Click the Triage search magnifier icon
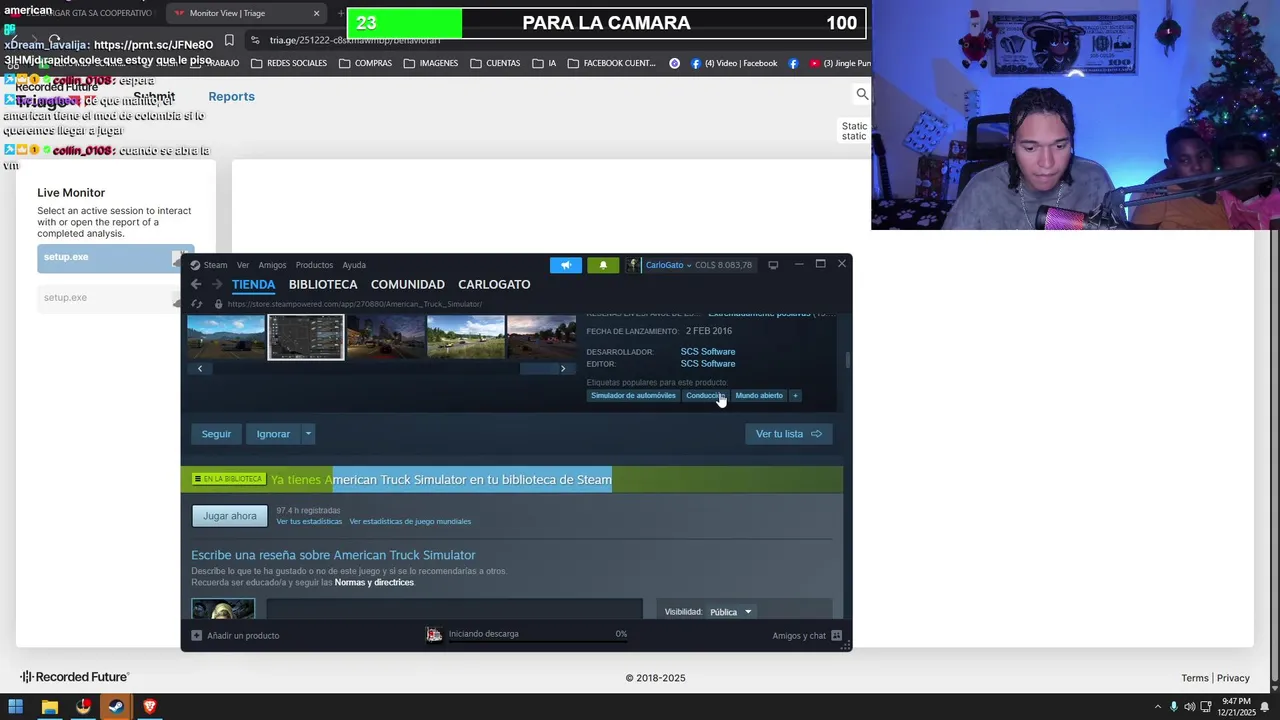This screenshot has width=1280, height=720. 862,94
